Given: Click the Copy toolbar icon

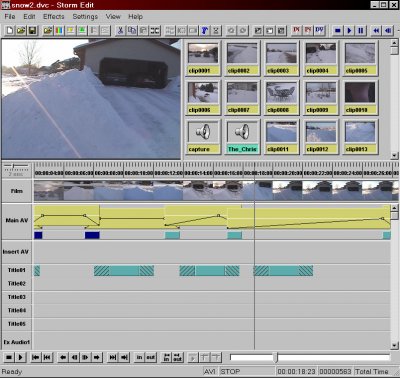Looking at the screenshot, I should tap(132, 31).
